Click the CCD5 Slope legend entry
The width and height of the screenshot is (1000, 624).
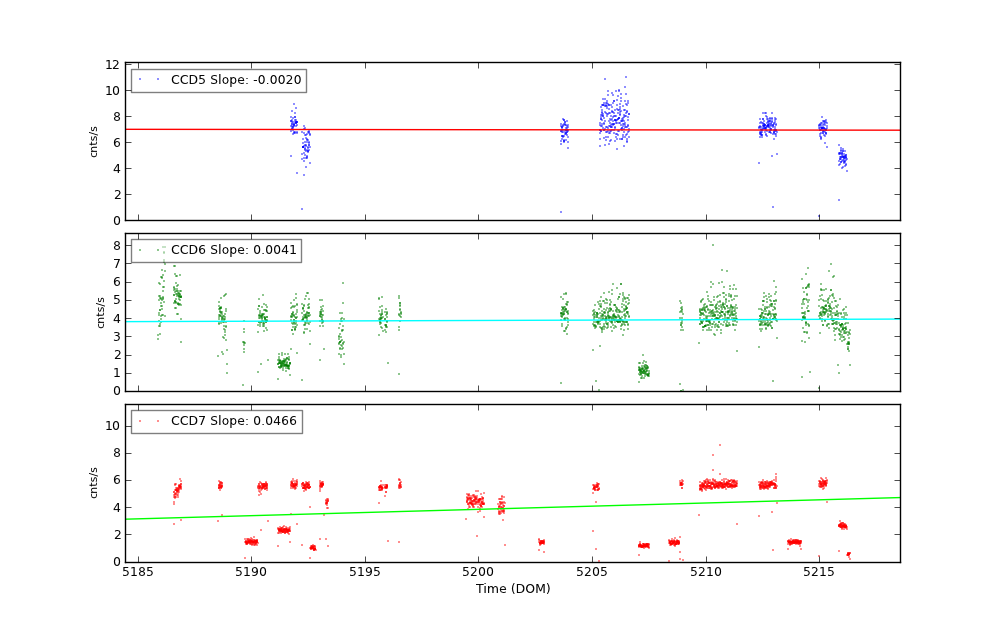(x=235, y=80)
